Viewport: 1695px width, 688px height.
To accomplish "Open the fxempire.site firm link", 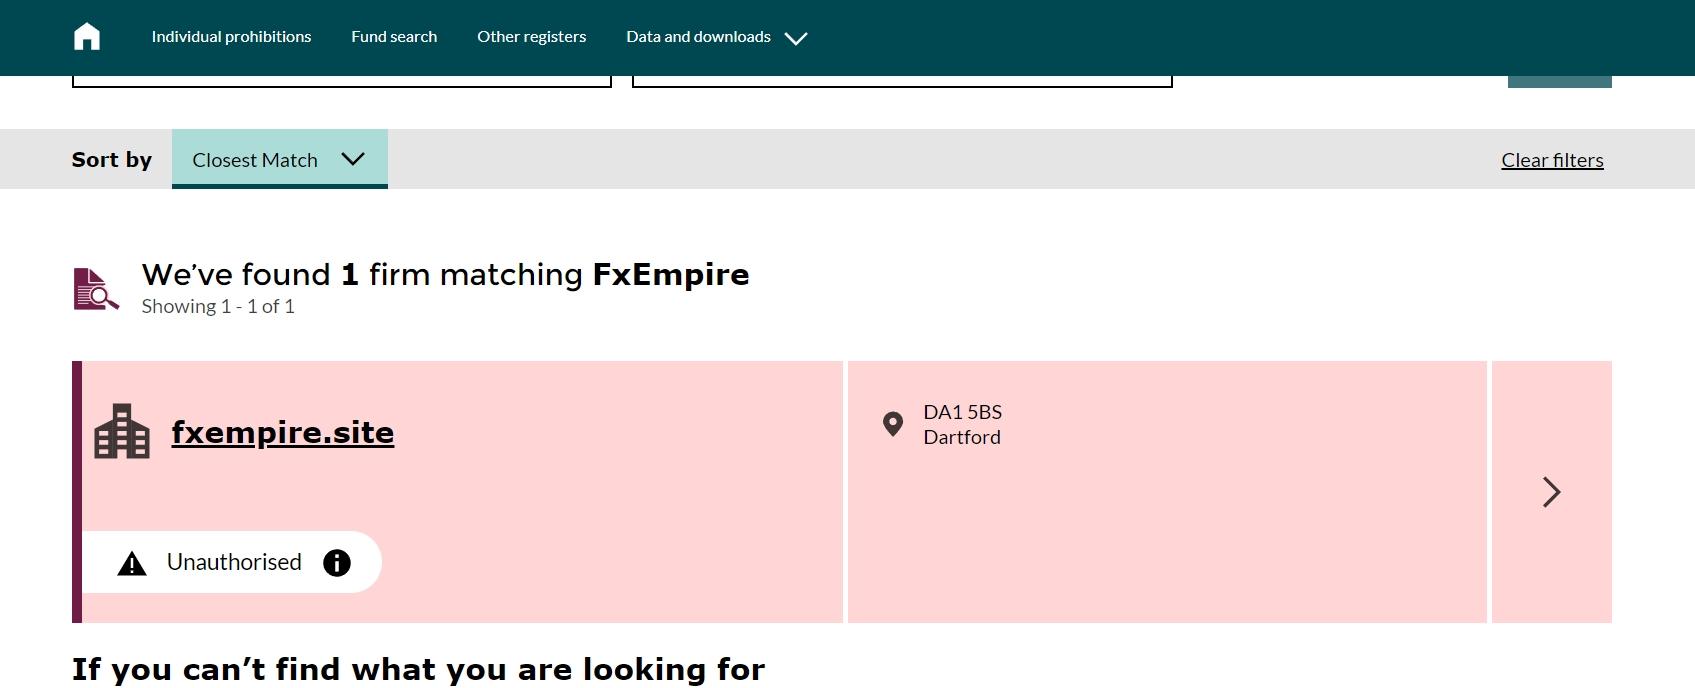I will click(x=283, y=432).
